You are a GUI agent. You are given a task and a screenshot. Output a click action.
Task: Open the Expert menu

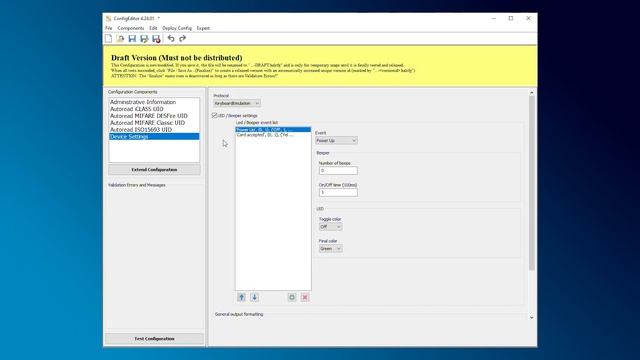click(x=203, y=28)
